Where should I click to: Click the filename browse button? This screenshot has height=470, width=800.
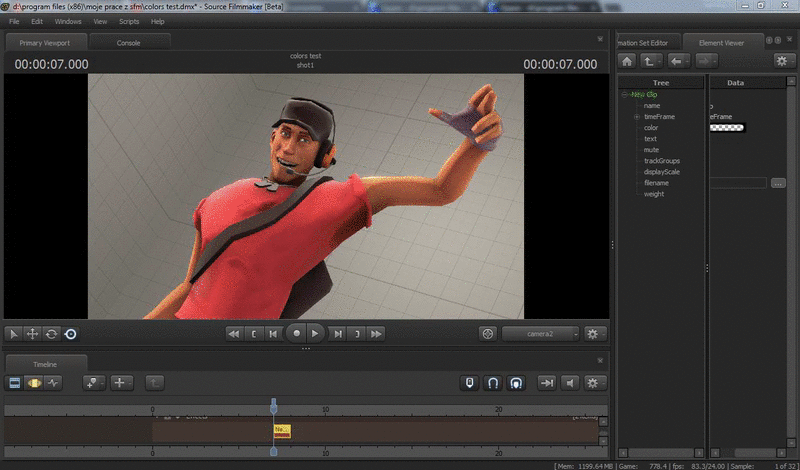point(778,183)
